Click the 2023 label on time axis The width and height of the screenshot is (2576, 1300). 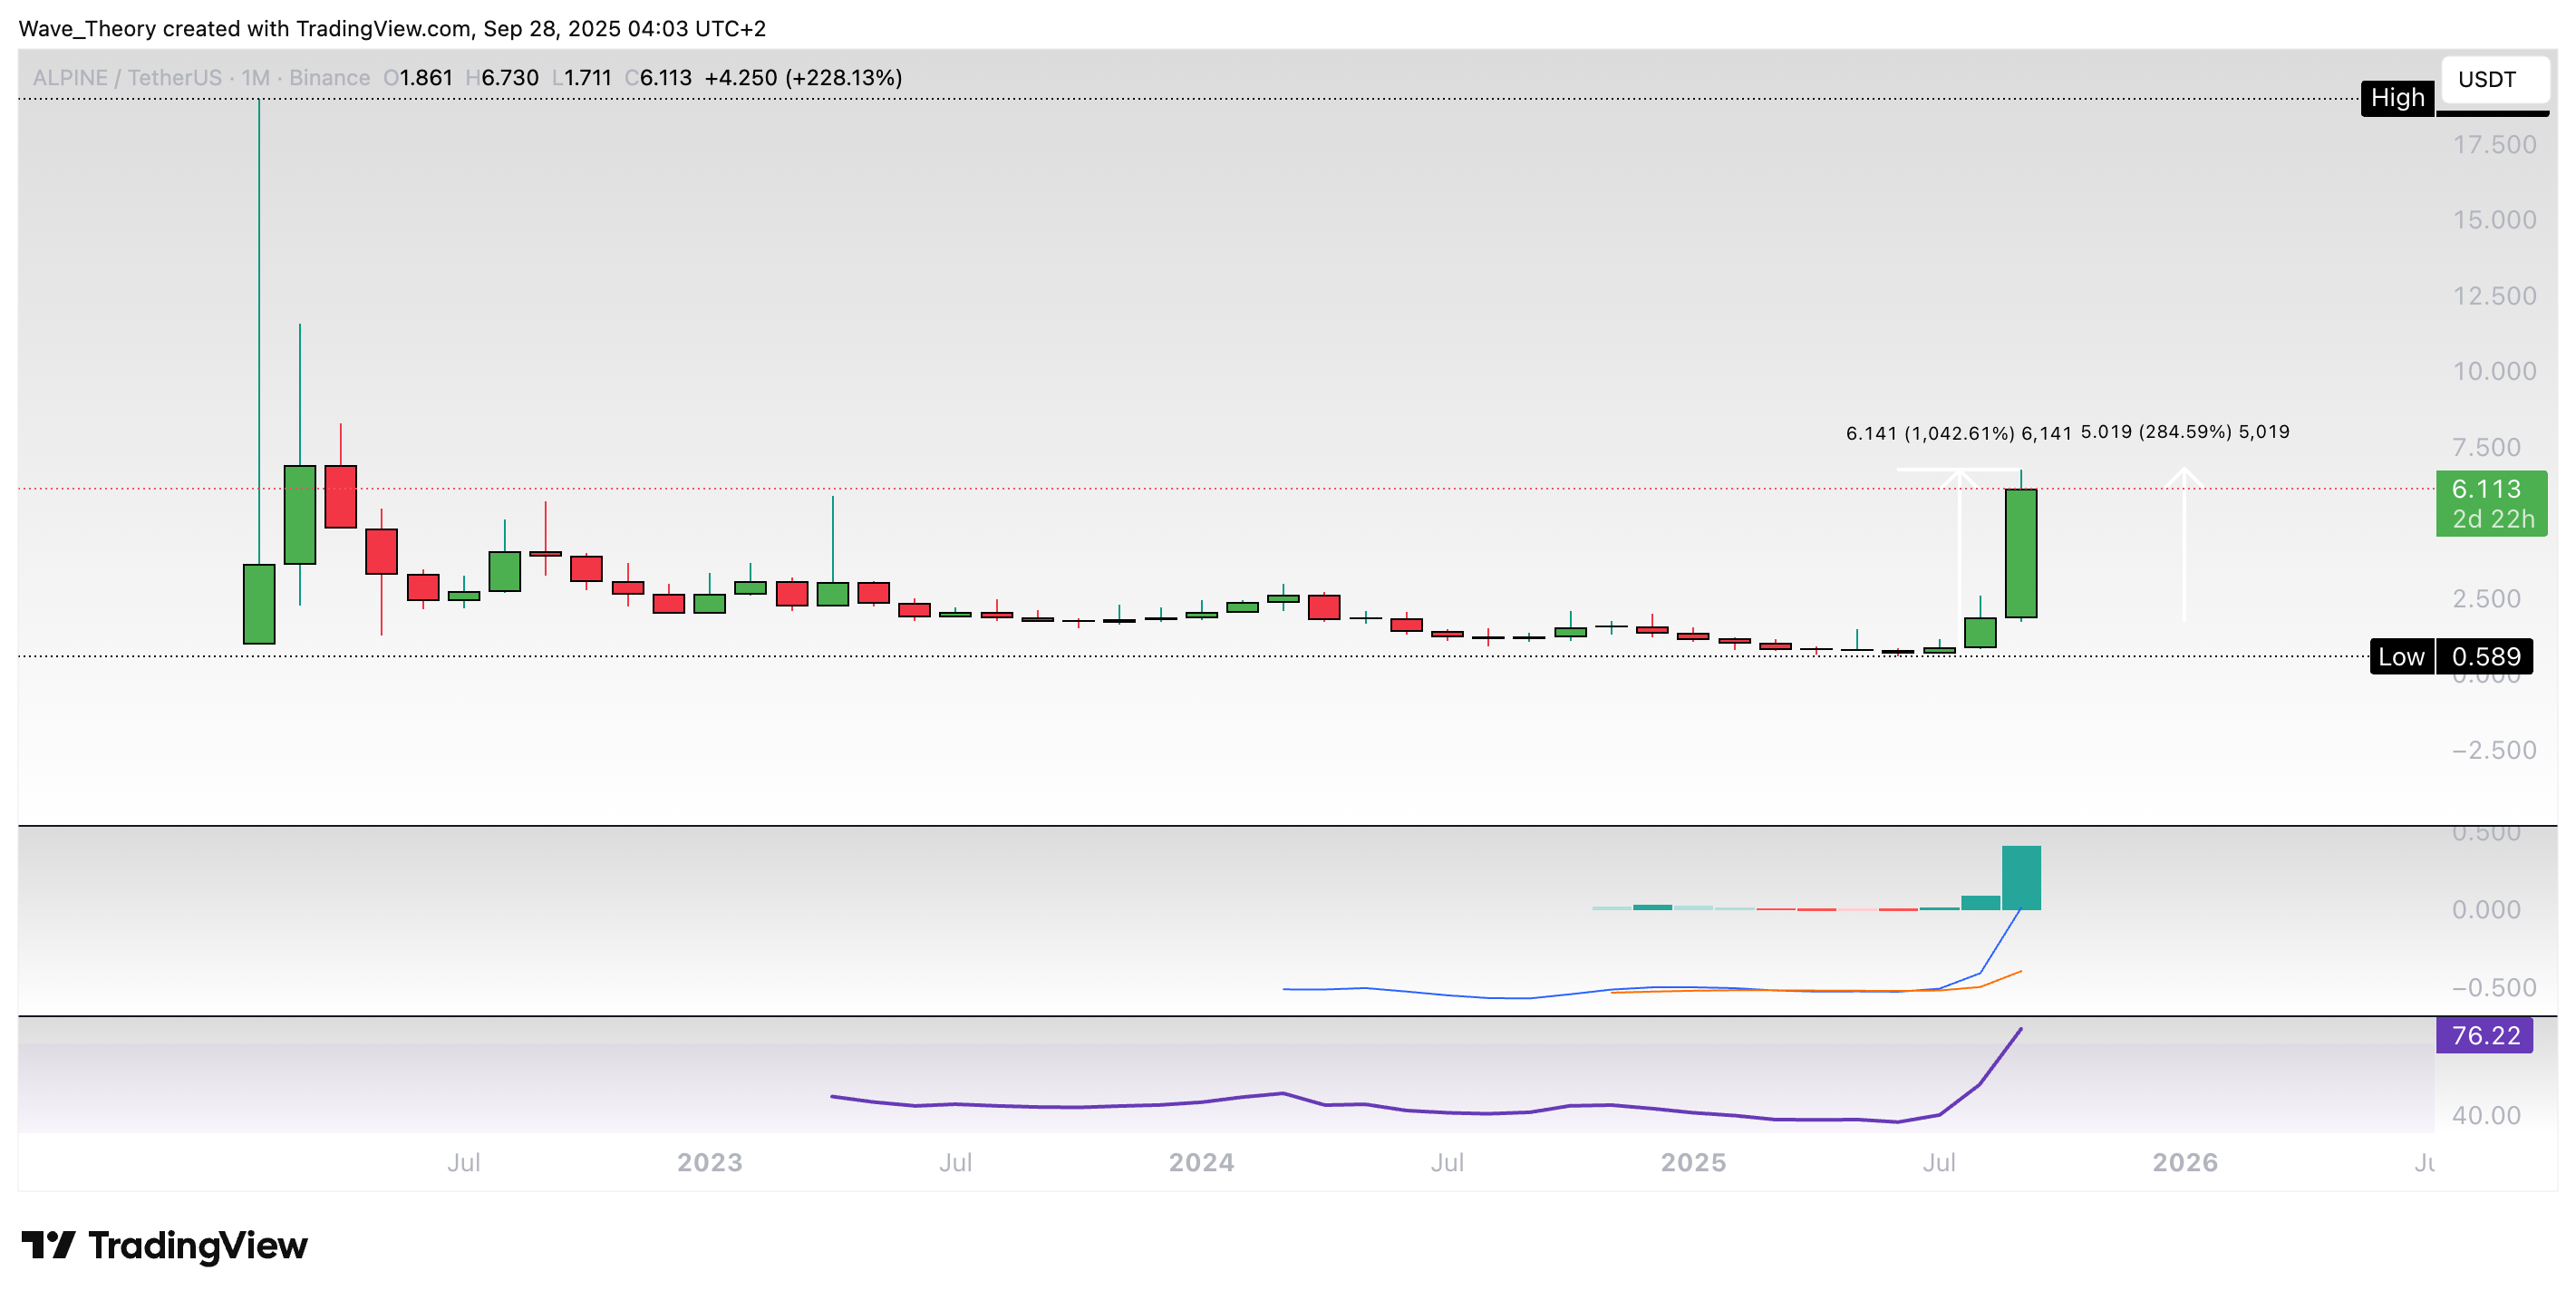(709, 1162)
